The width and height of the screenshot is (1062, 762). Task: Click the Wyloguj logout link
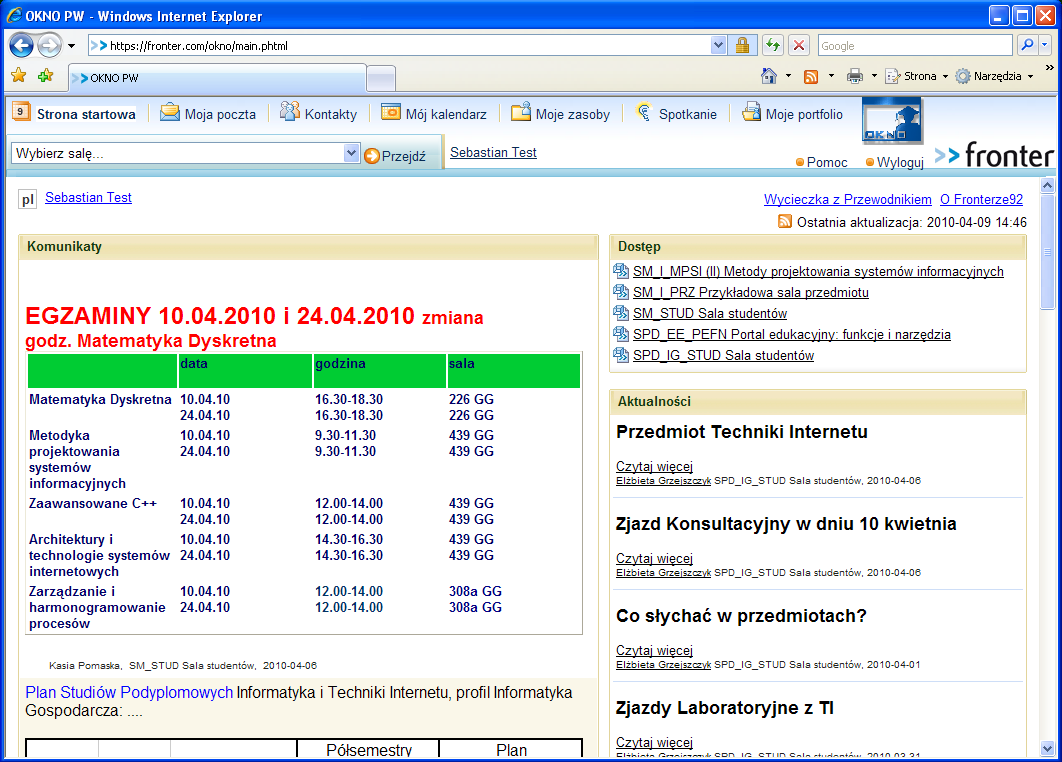tap(895, 162)
